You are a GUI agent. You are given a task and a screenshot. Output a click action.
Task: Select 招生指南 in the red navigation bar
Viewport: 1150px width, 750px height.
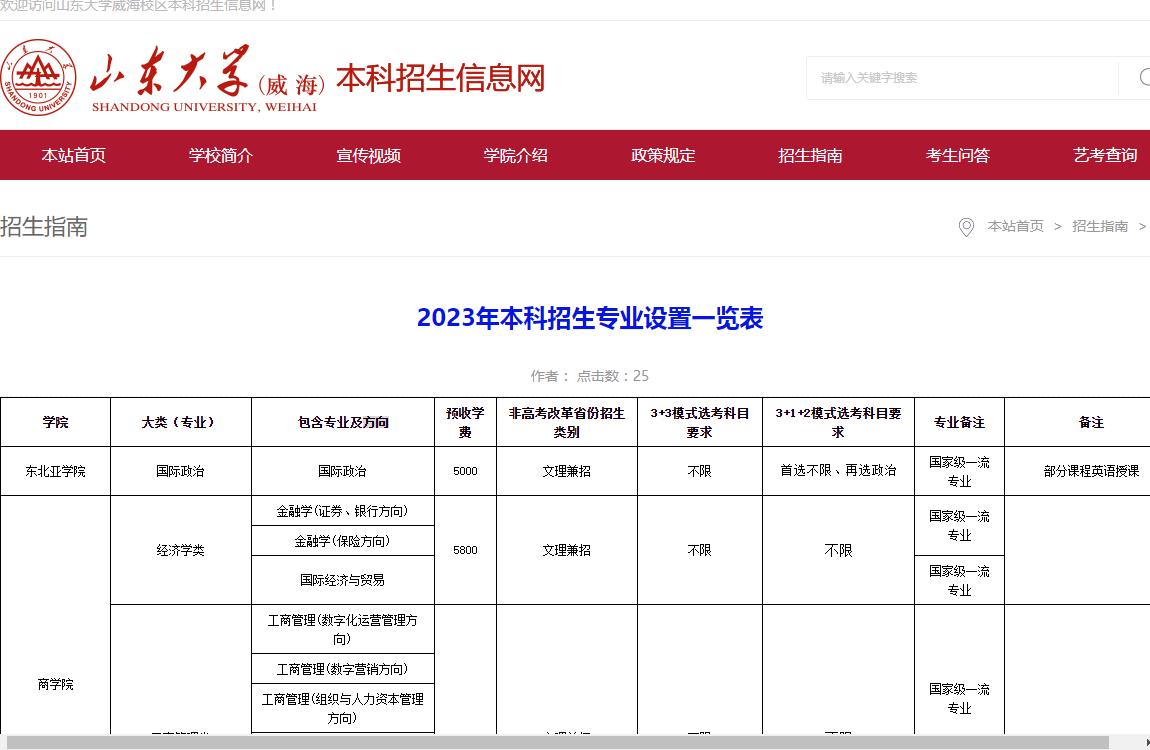pos(810,155)
